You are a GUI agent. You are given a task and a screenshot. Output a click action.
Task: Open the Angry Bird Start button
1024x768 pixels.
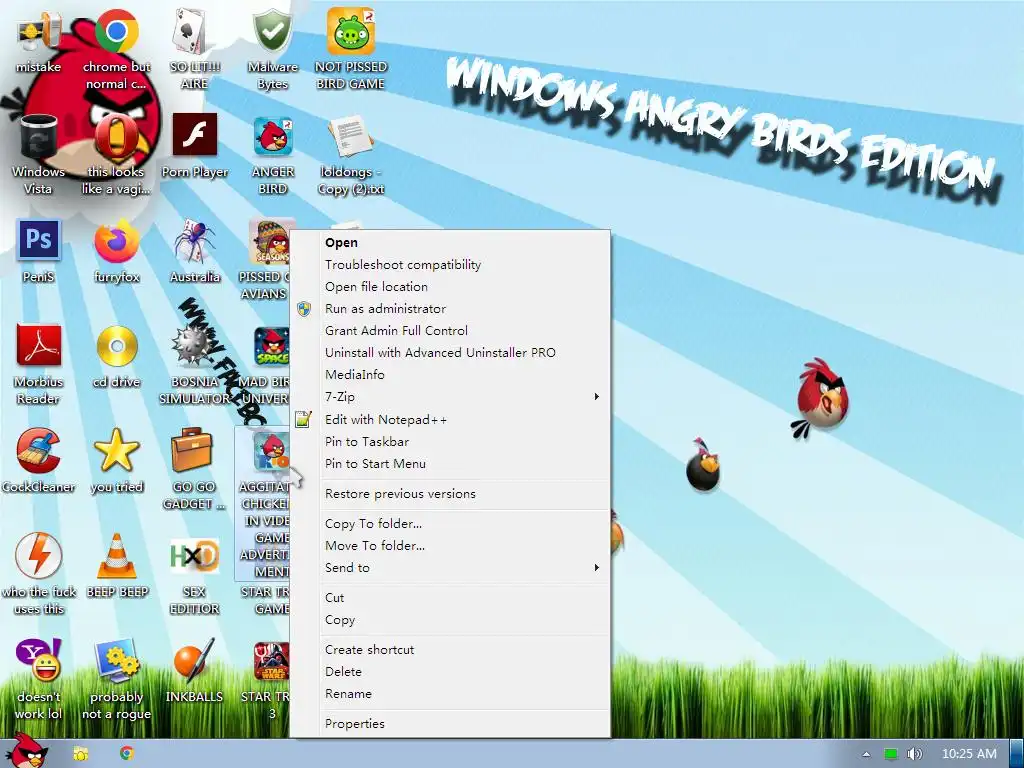(x=27, y=751)
